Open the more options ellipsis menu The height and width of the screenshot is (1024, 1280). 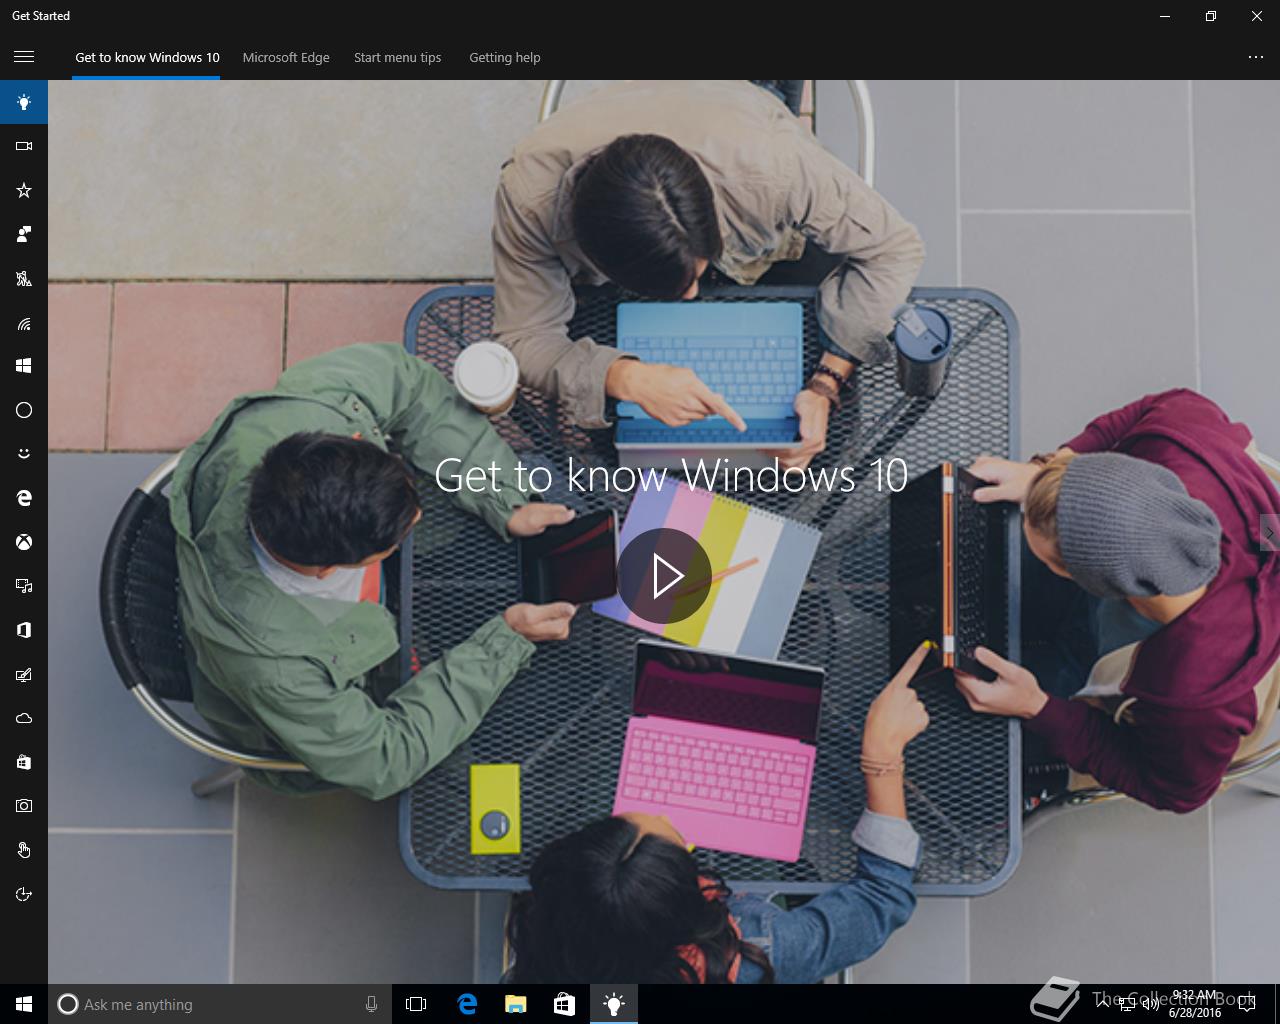(x=1256, y=57)
